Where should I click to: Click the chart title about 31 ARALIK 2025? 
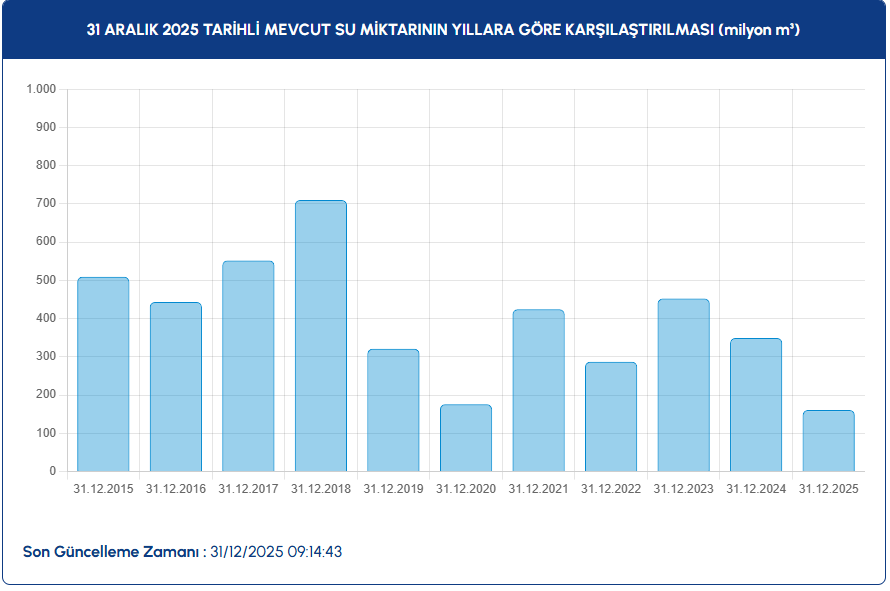pyautogui.click(x=444, y=31)
